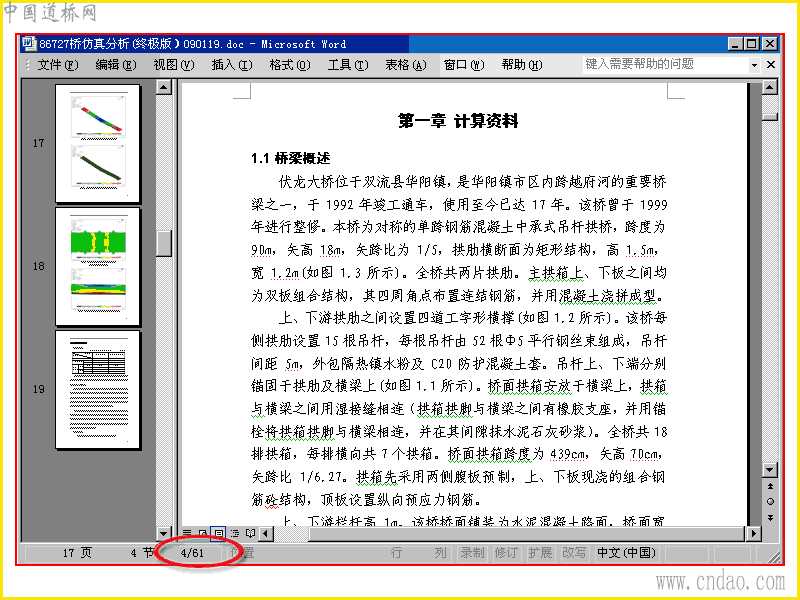Screen dimensions: 800x600
Task: Click the document vertical scrollbar thumb
Action: (770, 117)
